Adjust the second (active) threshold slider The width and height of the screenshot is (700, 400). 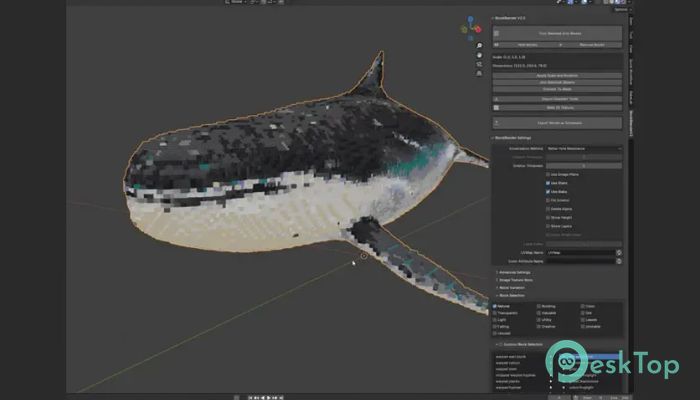point(583,166)
